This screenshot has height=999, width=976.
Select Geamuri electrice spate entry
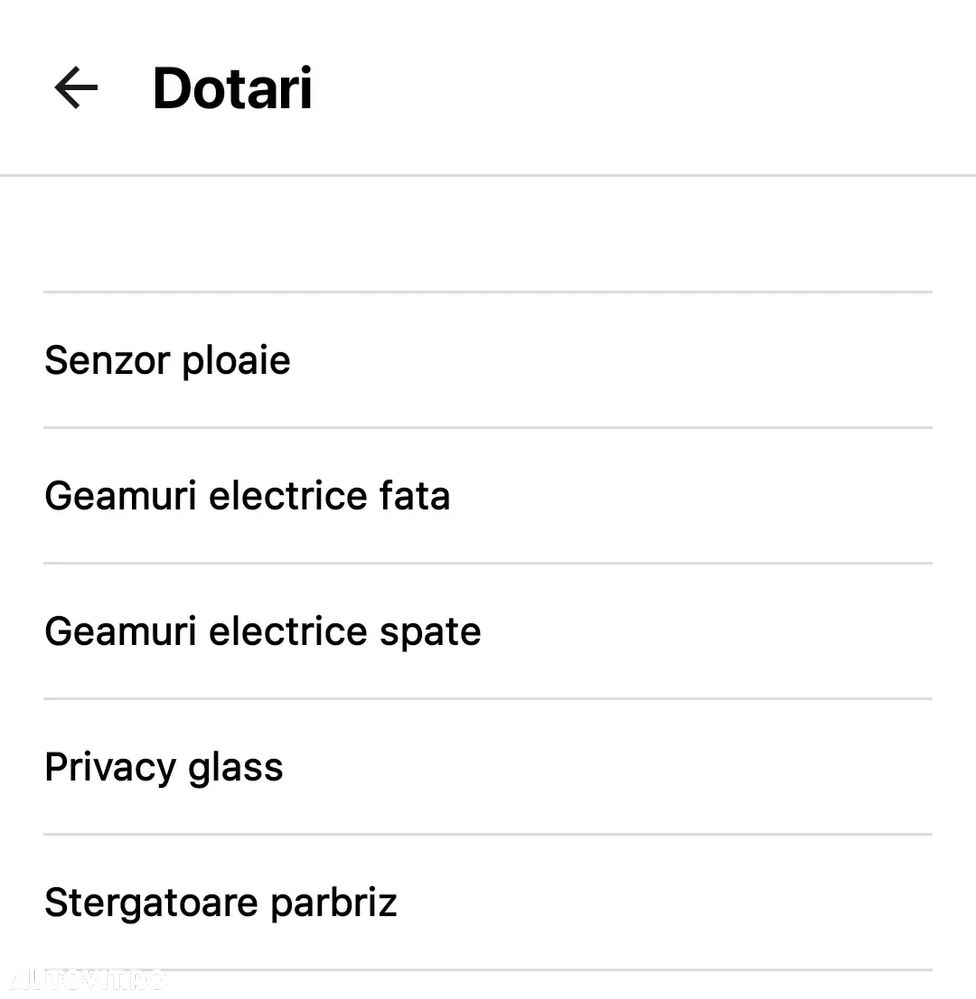262,632
